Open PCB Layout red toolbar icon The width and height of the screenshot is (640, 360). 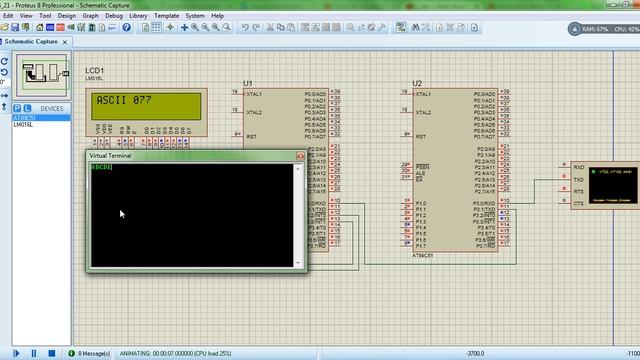[x=60, y=27]
